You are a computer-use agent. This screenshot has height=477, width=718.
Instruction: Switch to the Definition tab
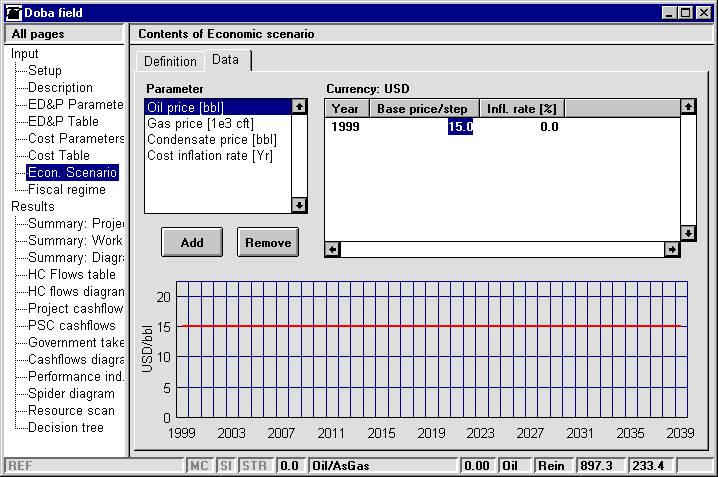170,61
